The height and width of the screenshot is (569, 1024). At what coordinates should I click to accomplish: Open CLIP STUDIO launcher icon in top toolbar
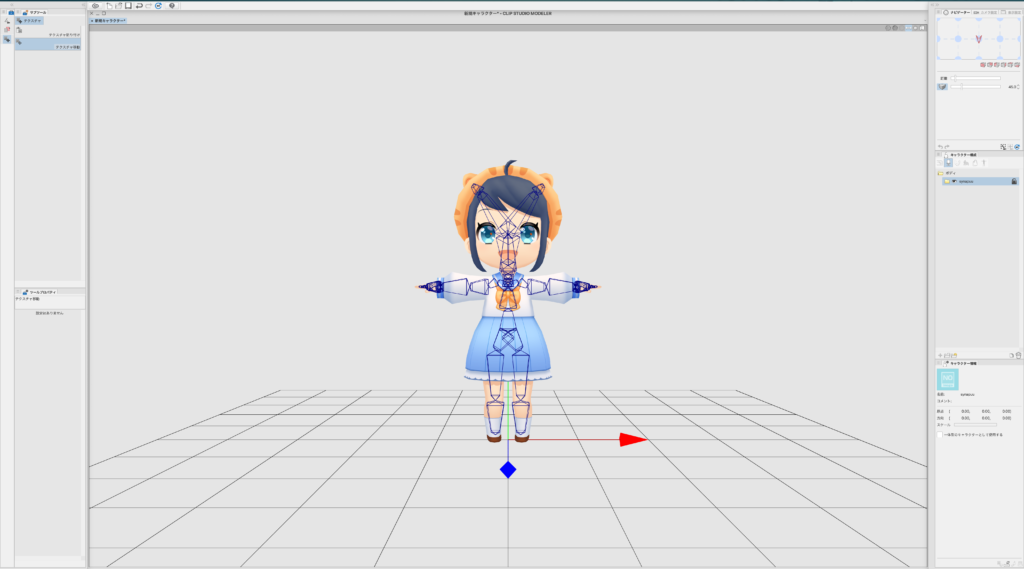(95, 6)
